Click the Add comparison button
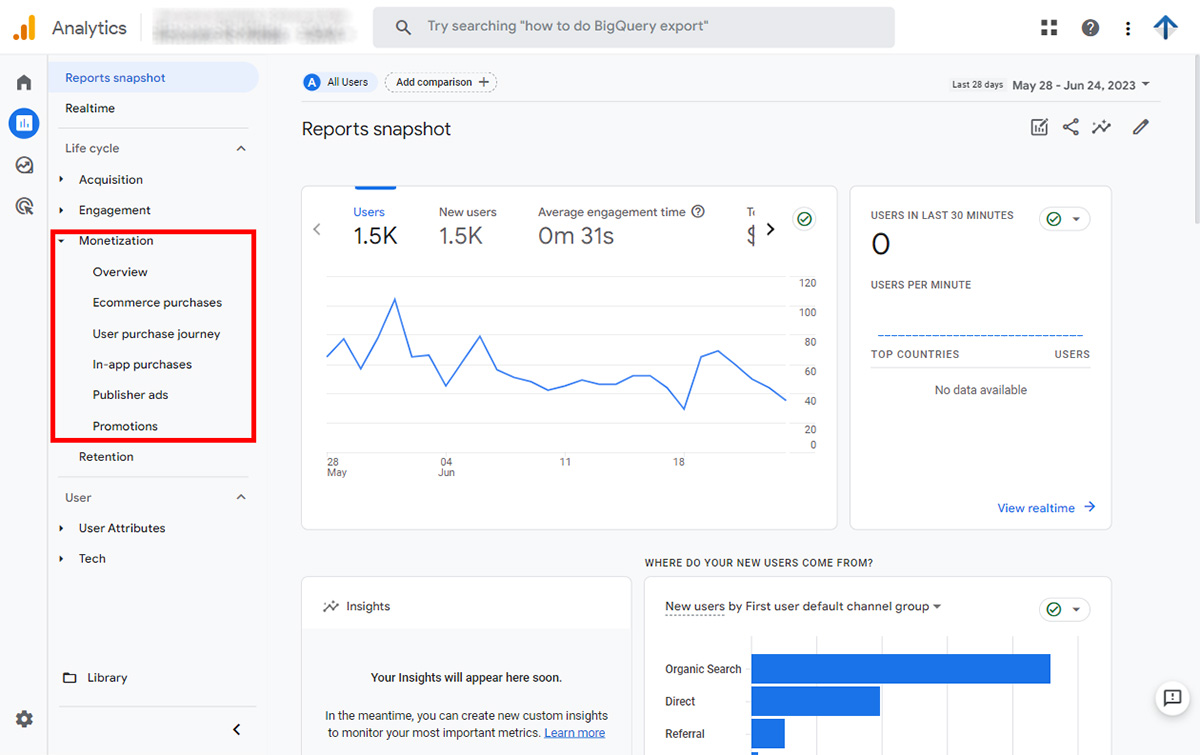The width and height of the screenshot is (1200, 755). (x=441, y=82)
